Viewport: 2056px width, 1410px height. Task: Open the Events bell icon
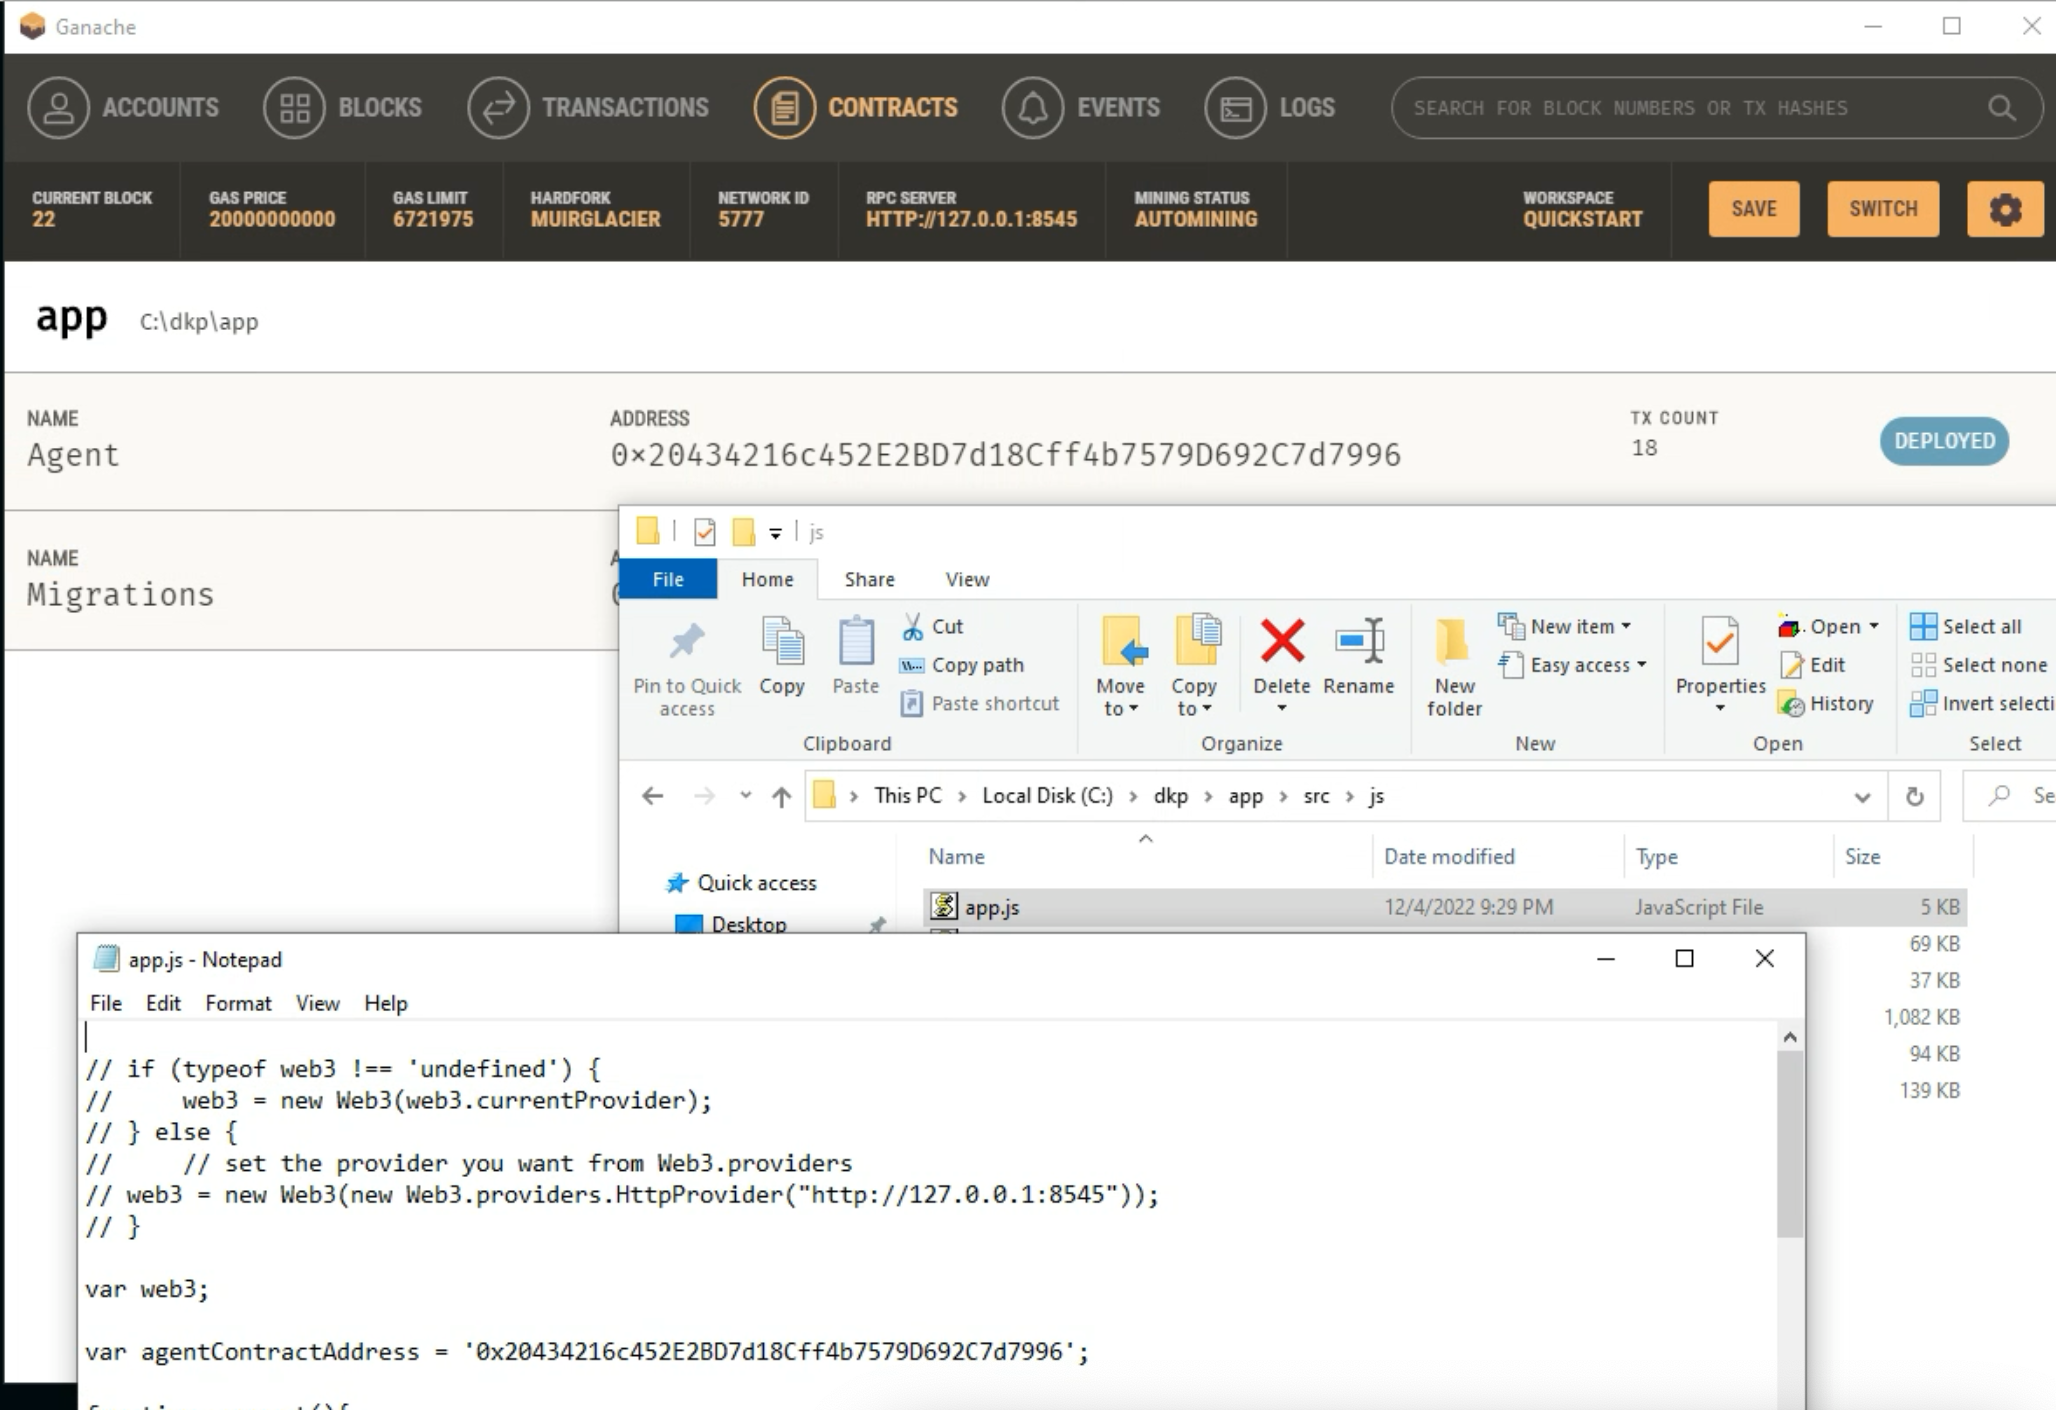(x=1032, y=108)
